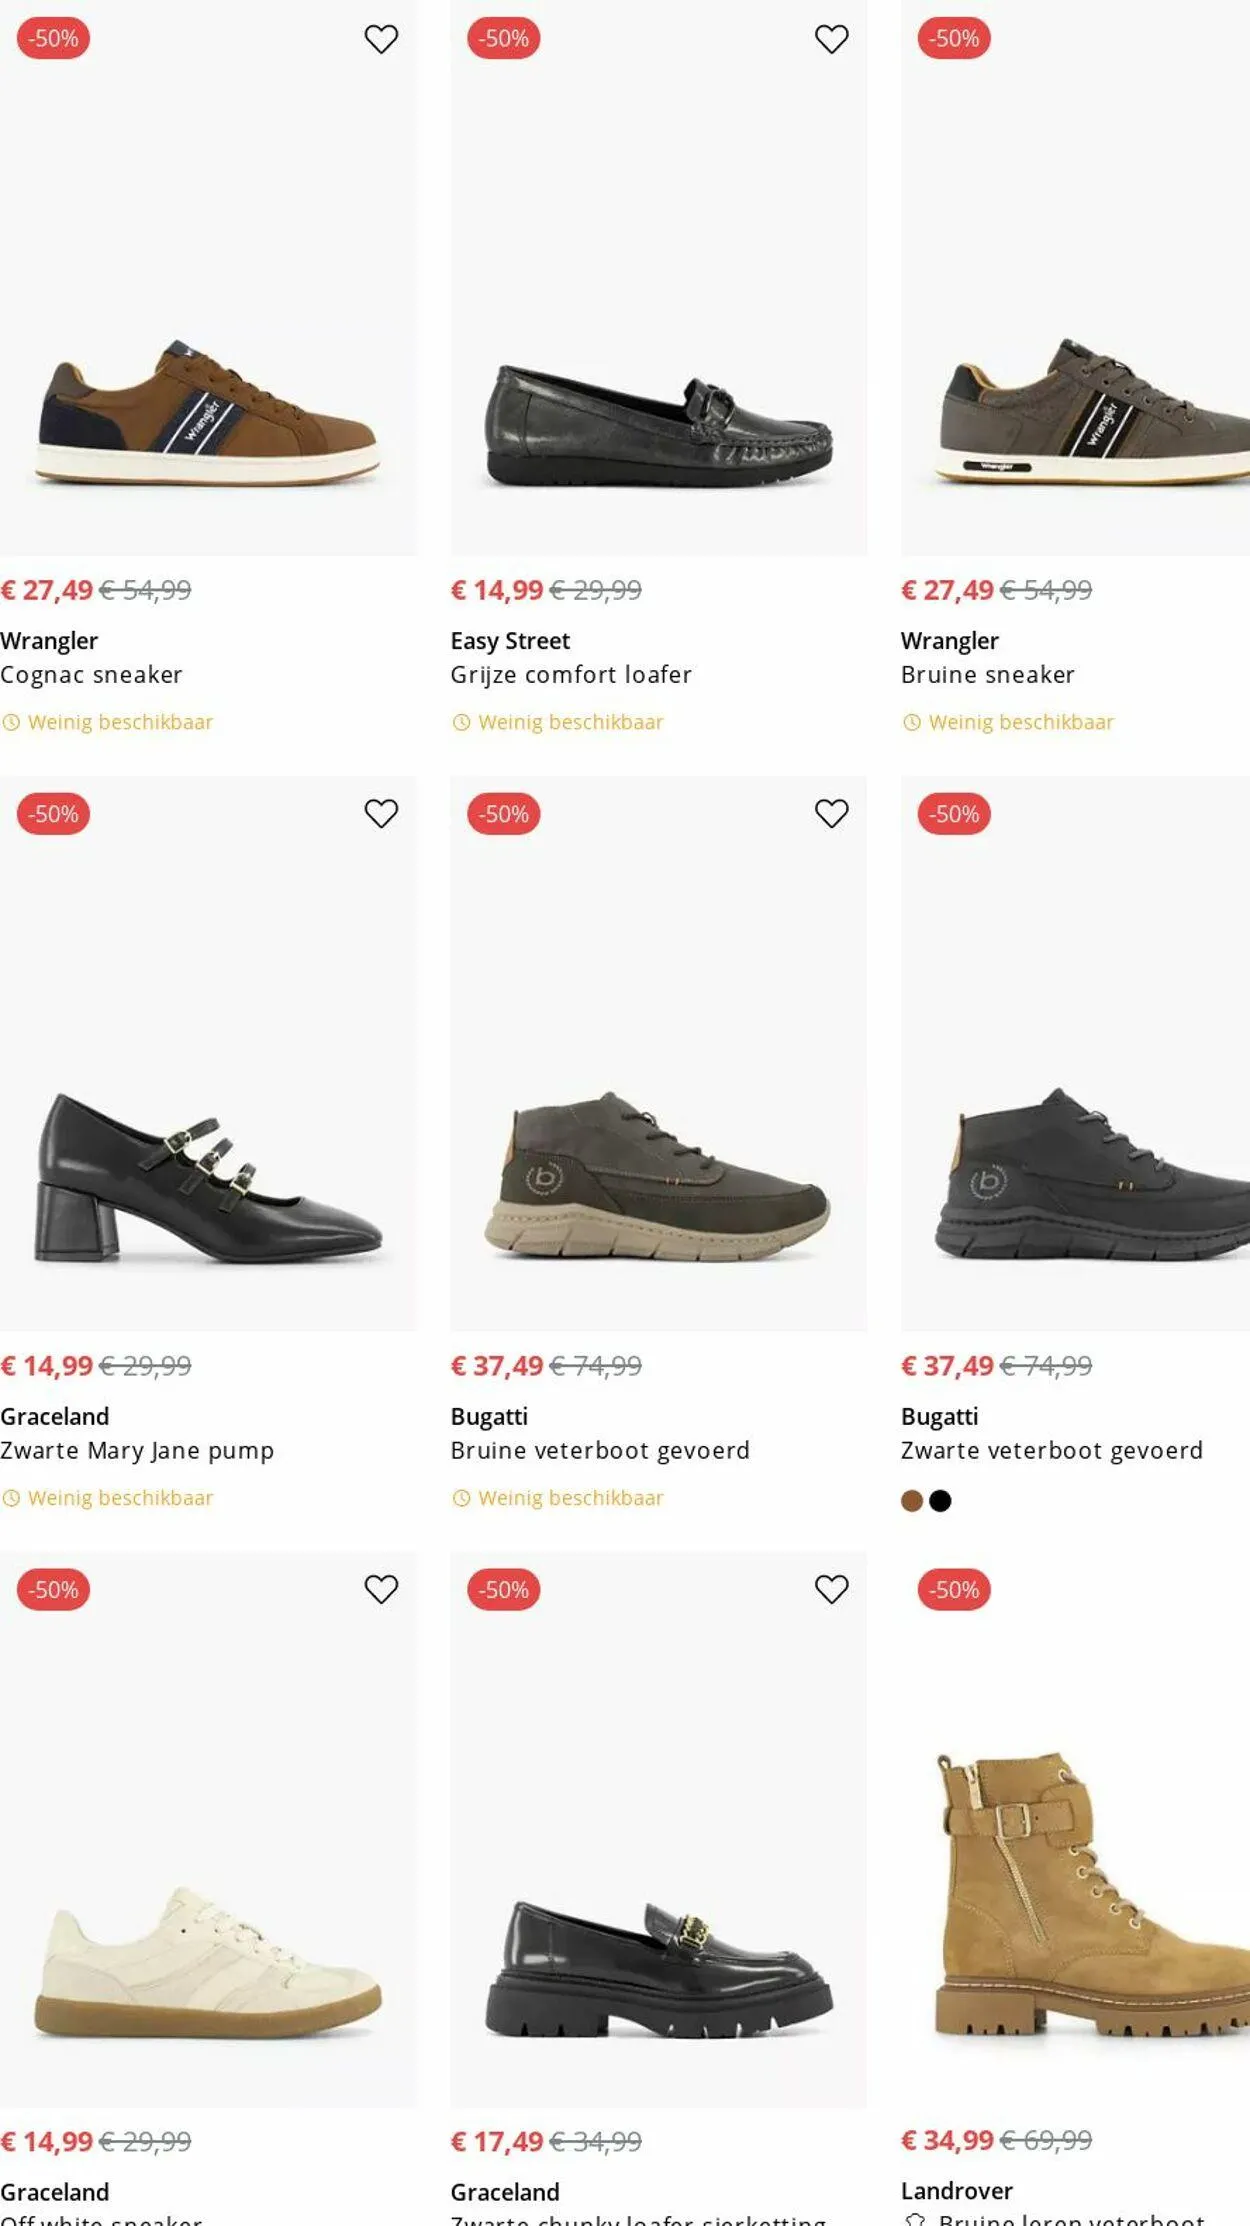This screenshot has height=2226, width=1250.
Task: Click heart on Graceland Mary Jane pump
Action: [x=381, y=814]
